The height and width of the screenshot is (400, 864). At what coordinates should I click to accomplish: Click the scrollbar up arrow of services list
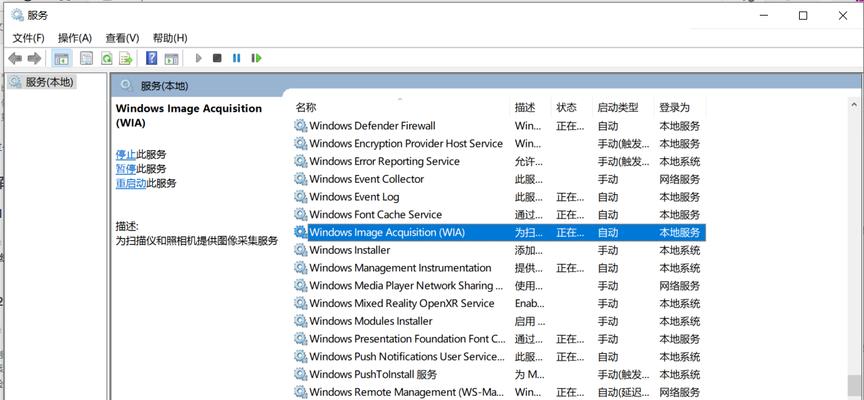pos(854,104)
